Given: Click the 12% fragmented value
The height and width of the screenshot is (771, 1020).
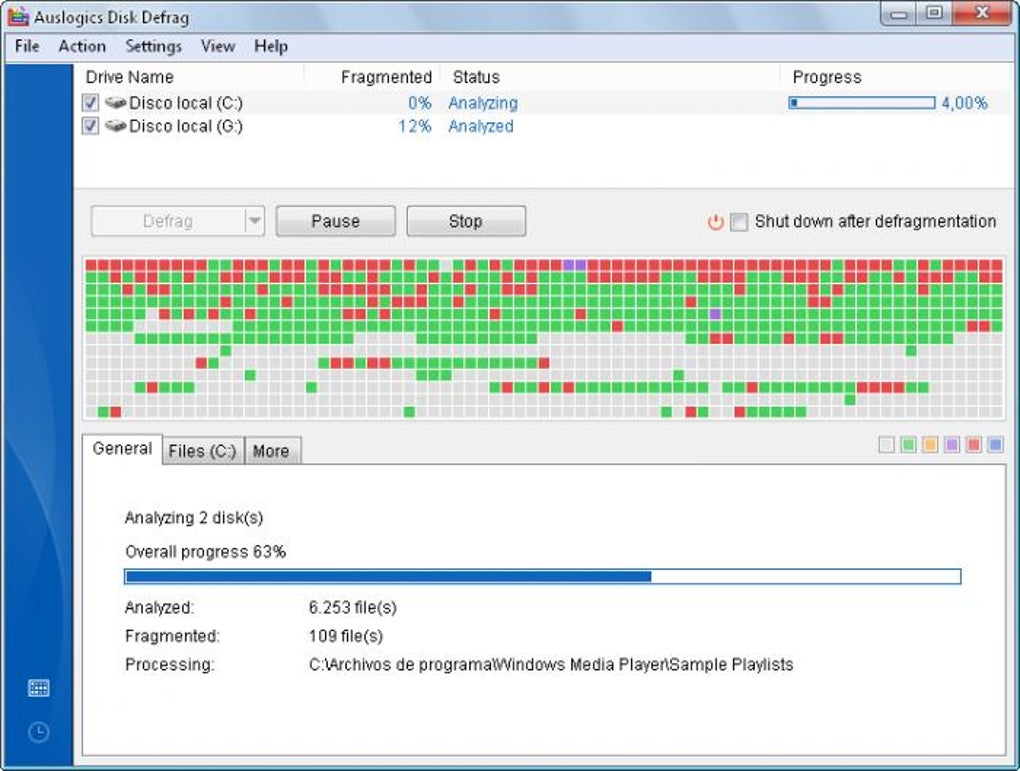Looking at the screenshot, I should click(415, 126).
